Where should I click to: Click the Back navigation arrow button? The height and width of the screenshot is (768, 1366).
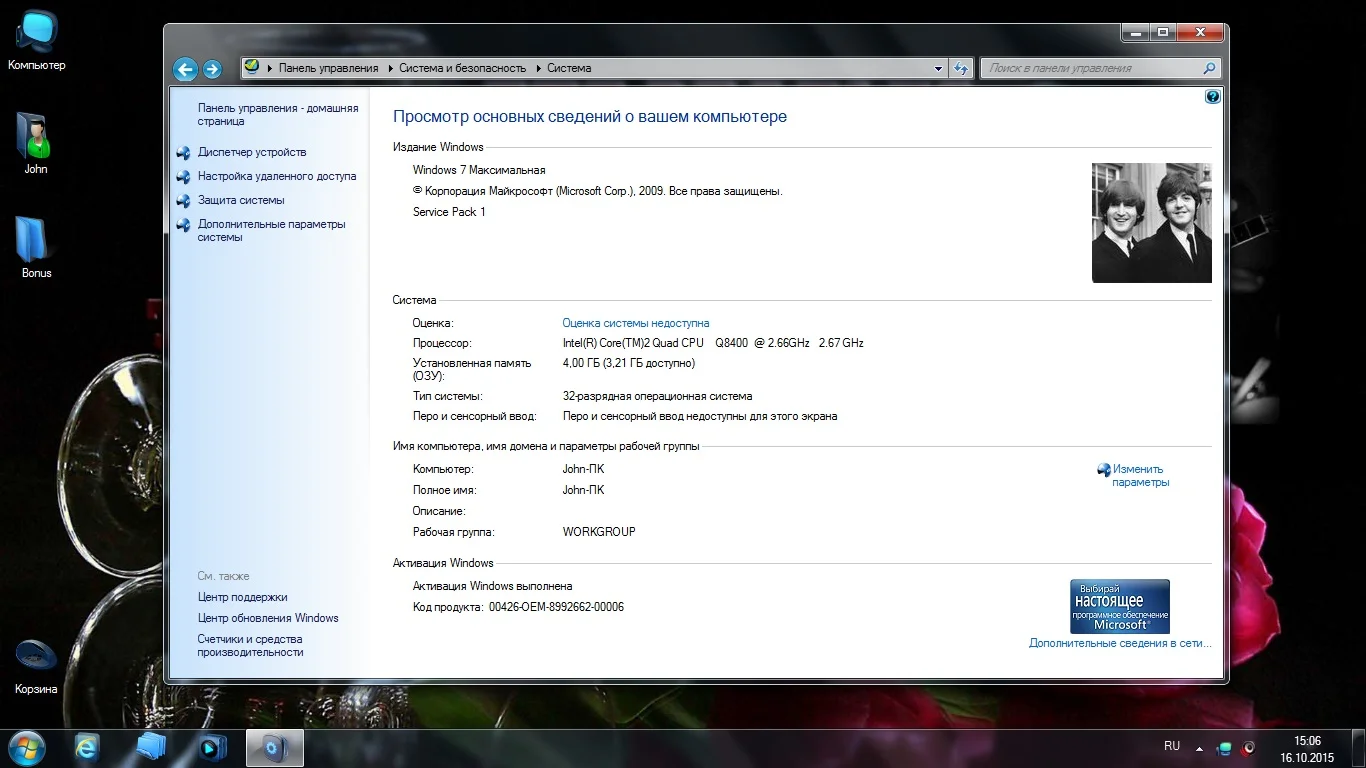[184, 69]
